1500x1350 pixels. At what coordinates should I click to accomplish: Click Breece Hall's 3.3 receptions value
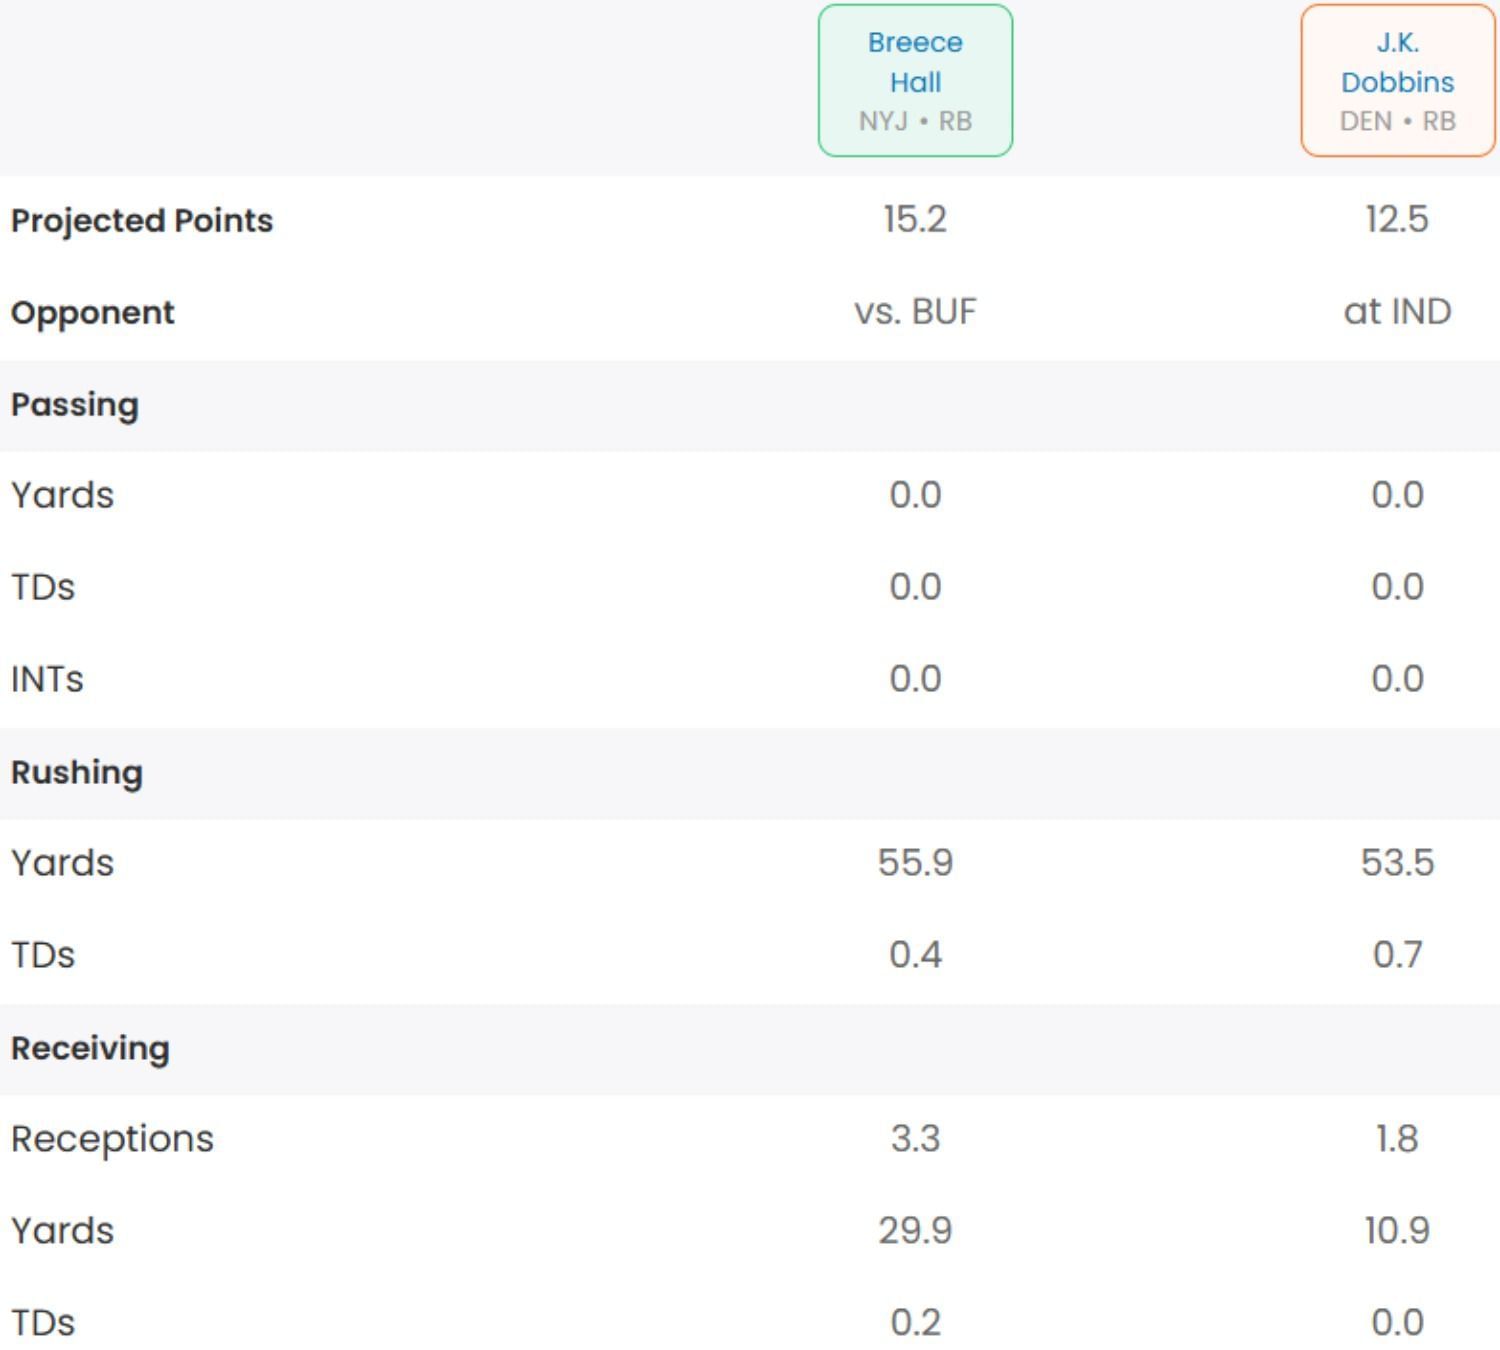915,1138
